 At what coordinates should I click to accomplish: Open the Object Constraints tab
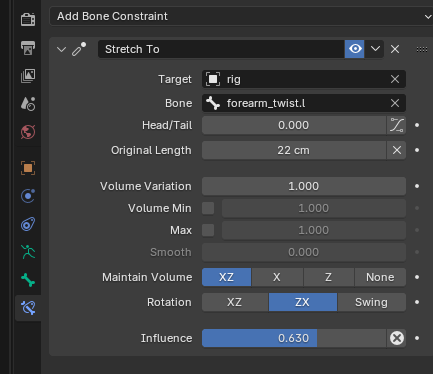click(x=28, y=224)
